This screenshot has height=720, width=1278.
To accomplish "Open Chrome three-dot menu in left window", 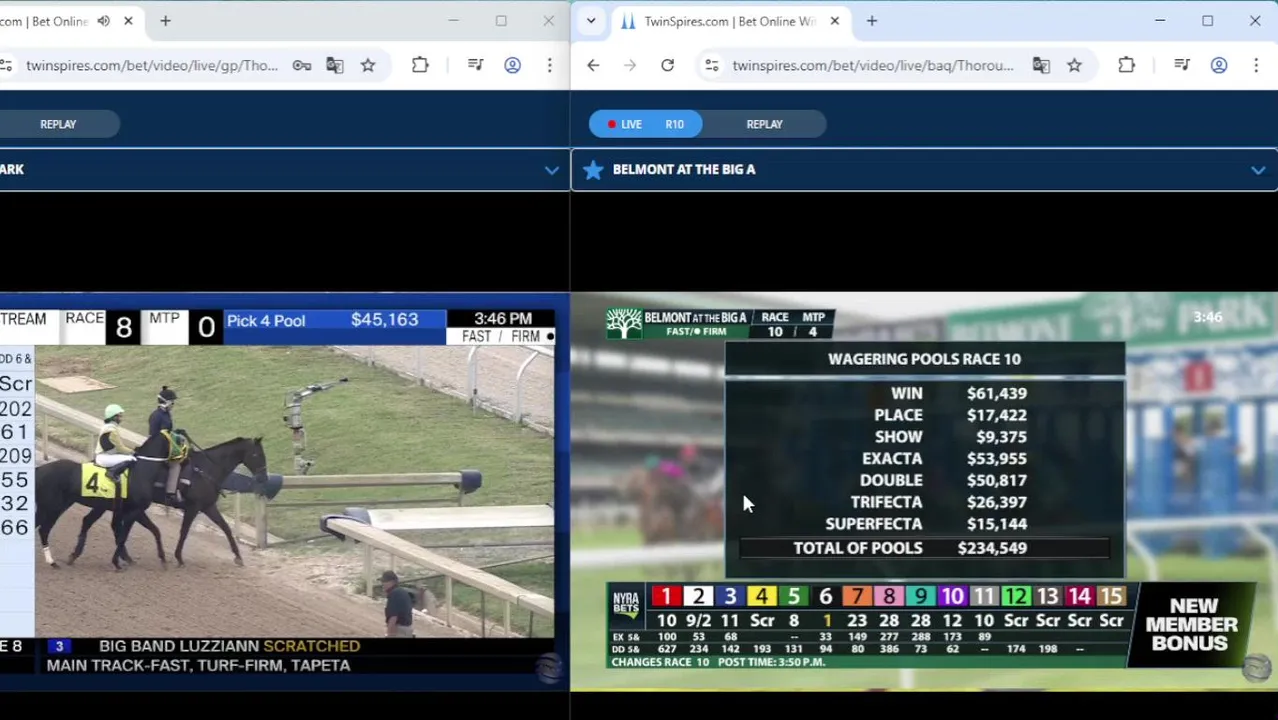I will click(x=549, y=66).
